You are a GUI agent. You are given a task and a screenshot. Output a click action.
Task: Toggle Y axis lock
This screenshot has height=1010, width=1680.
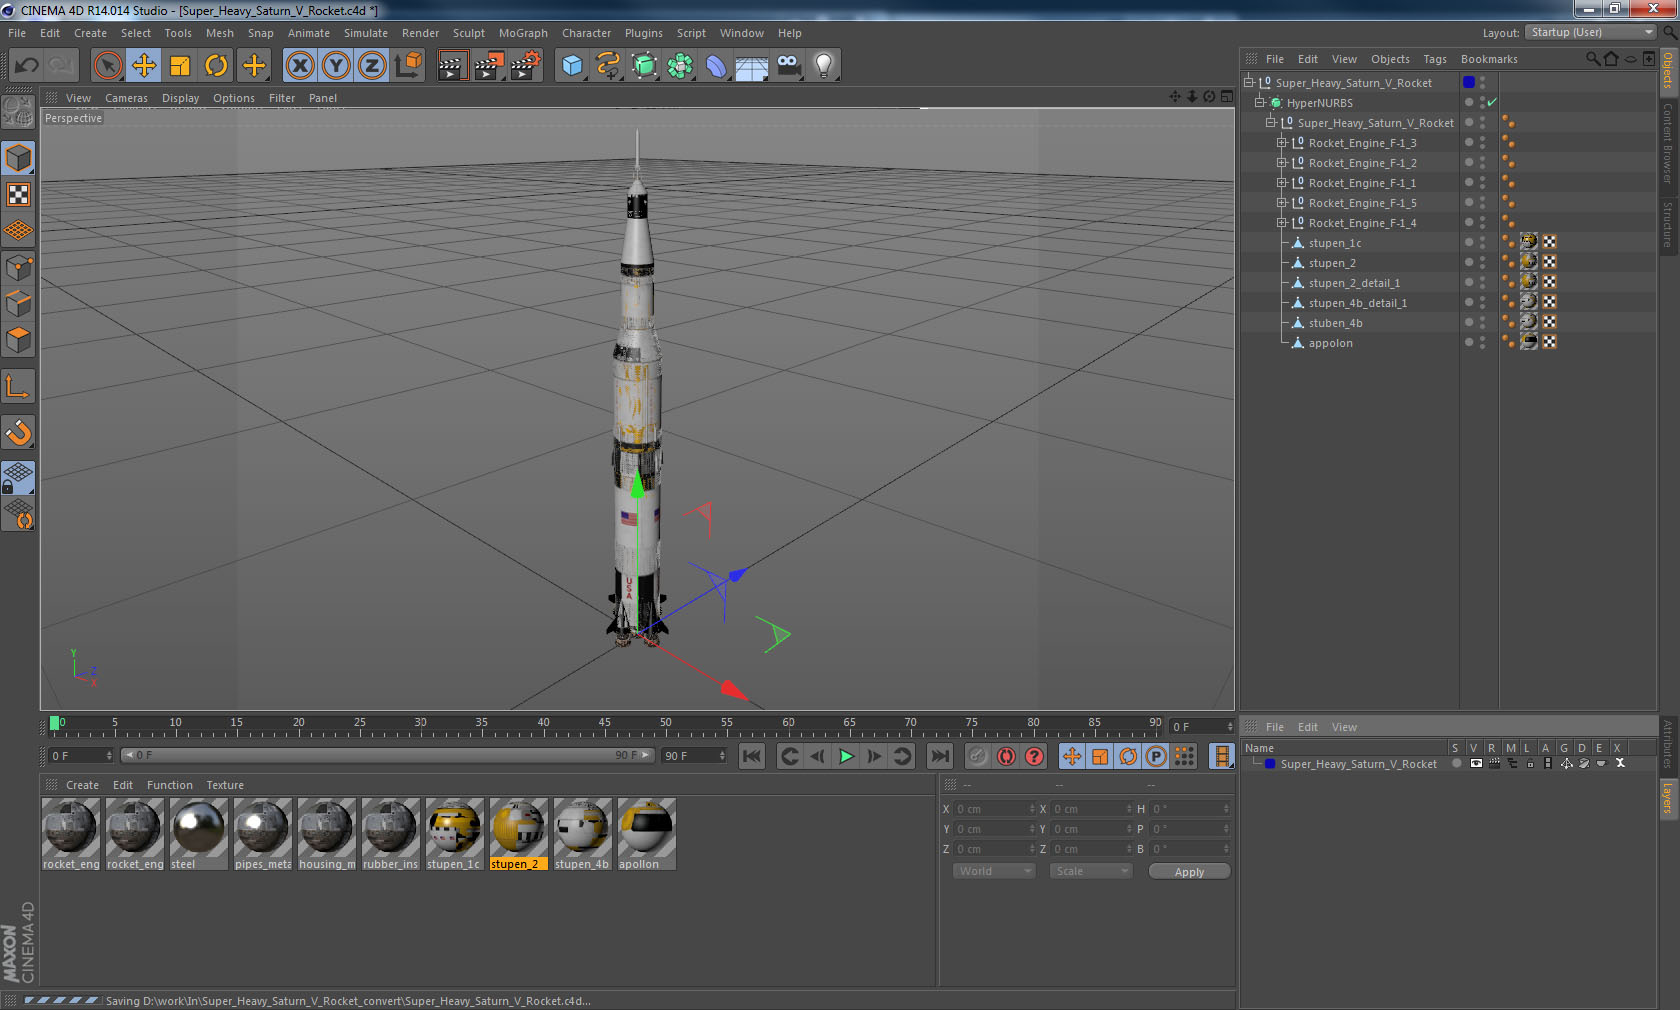pos(336,66)
